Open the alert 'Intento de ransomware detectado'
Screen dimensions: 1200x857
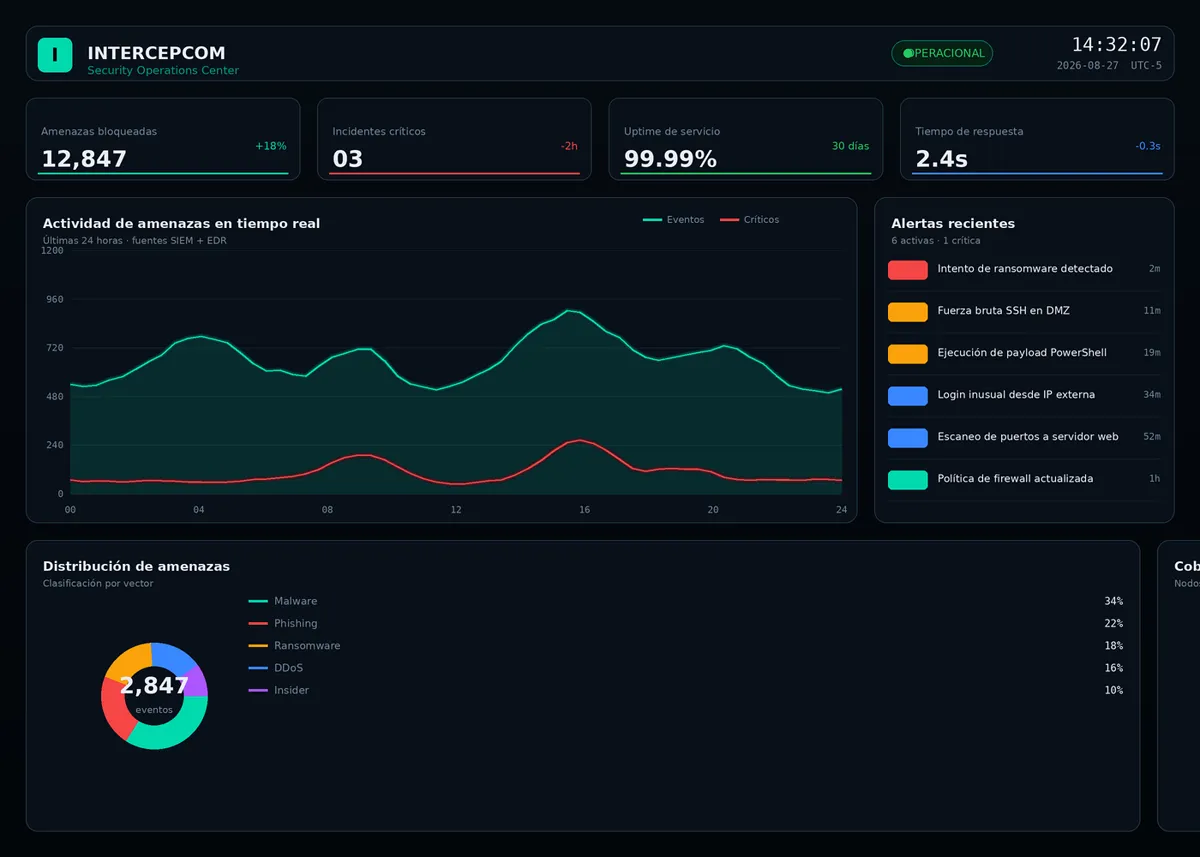tap(1024, 269)
